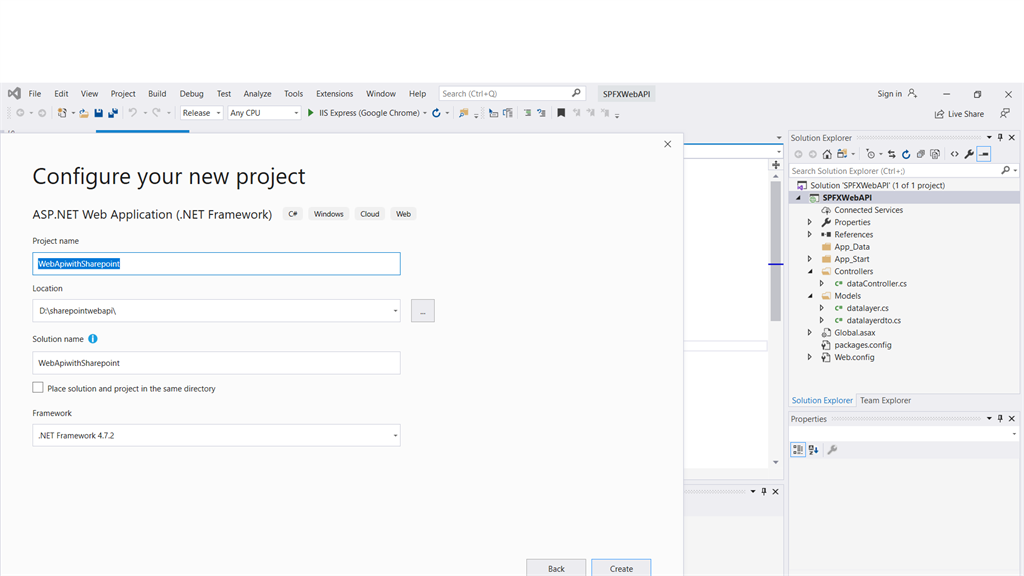Expand the Controllers folder in Solution Explorer
Image resolution: width=1024 pixels, height=576 pixels.
pyautogui.click(x=810, y=271)
